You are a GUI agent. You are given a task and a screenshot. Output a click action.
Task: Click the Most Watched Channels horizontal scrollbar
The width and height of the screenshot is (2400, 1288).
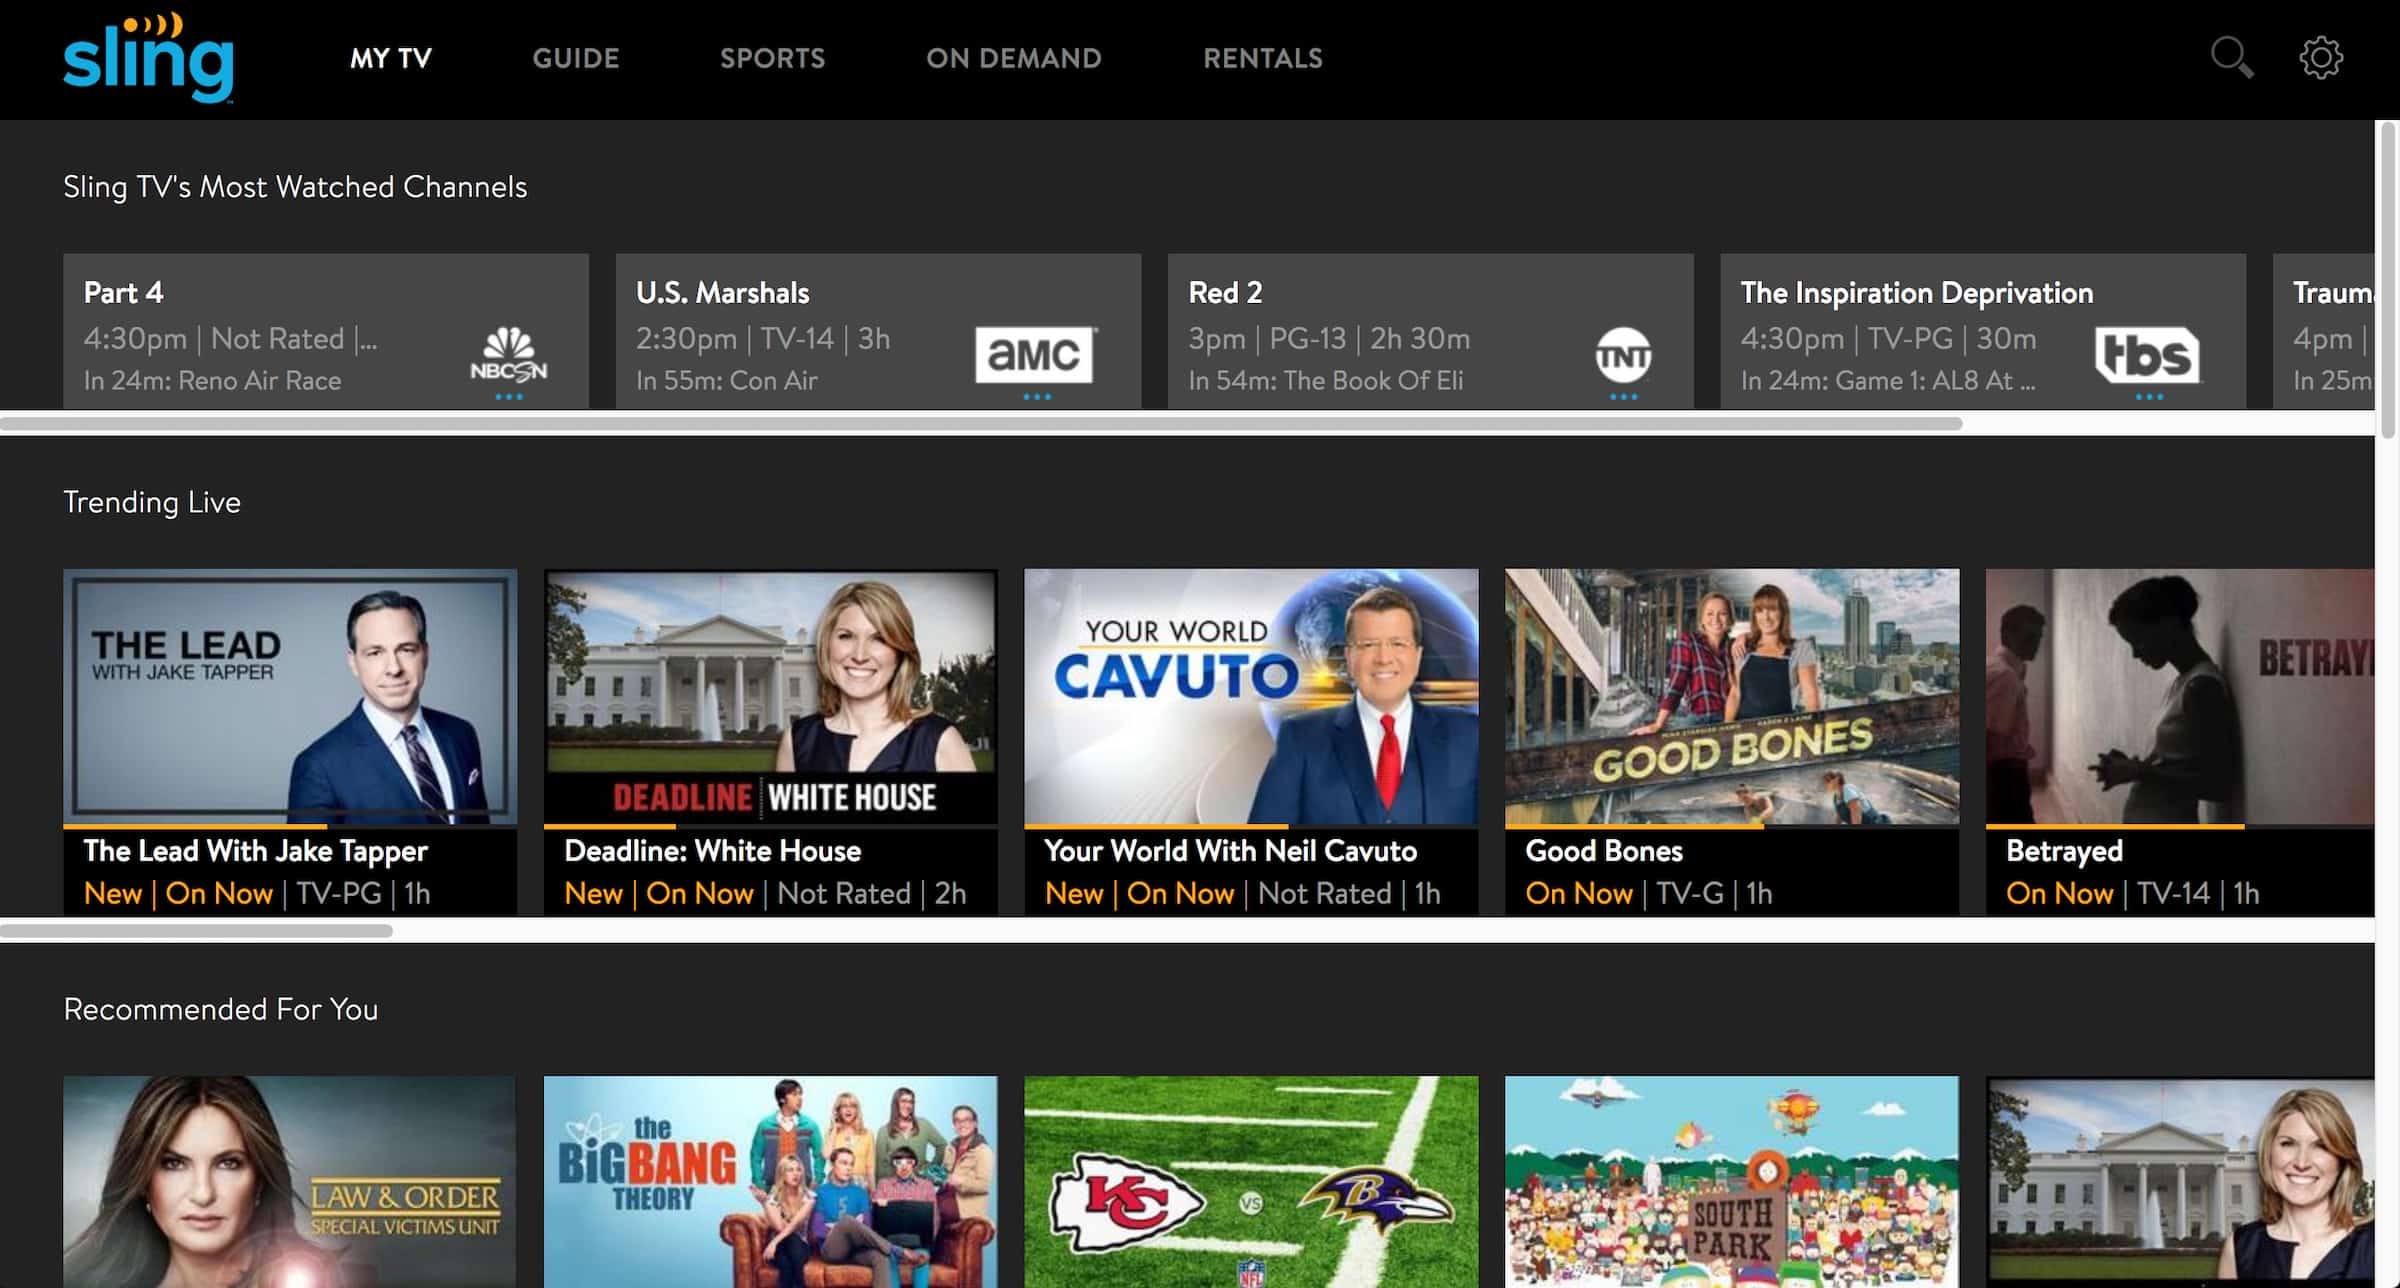[981, 423]
